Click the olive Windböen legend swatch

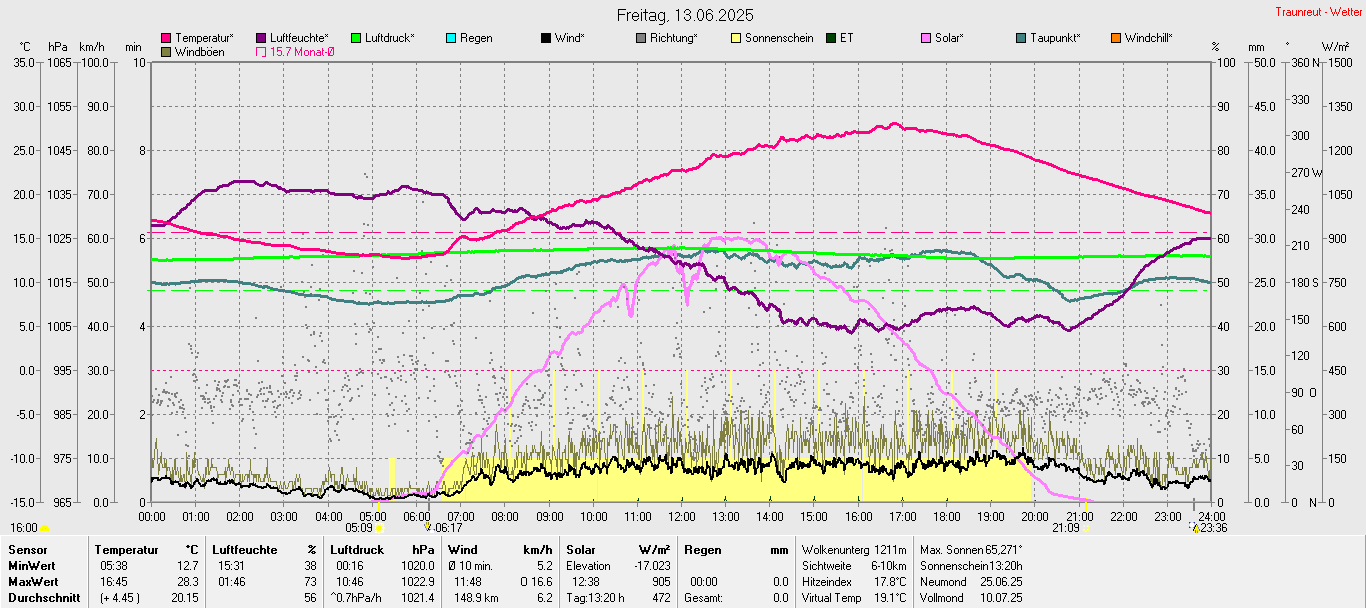pos(166,51)
